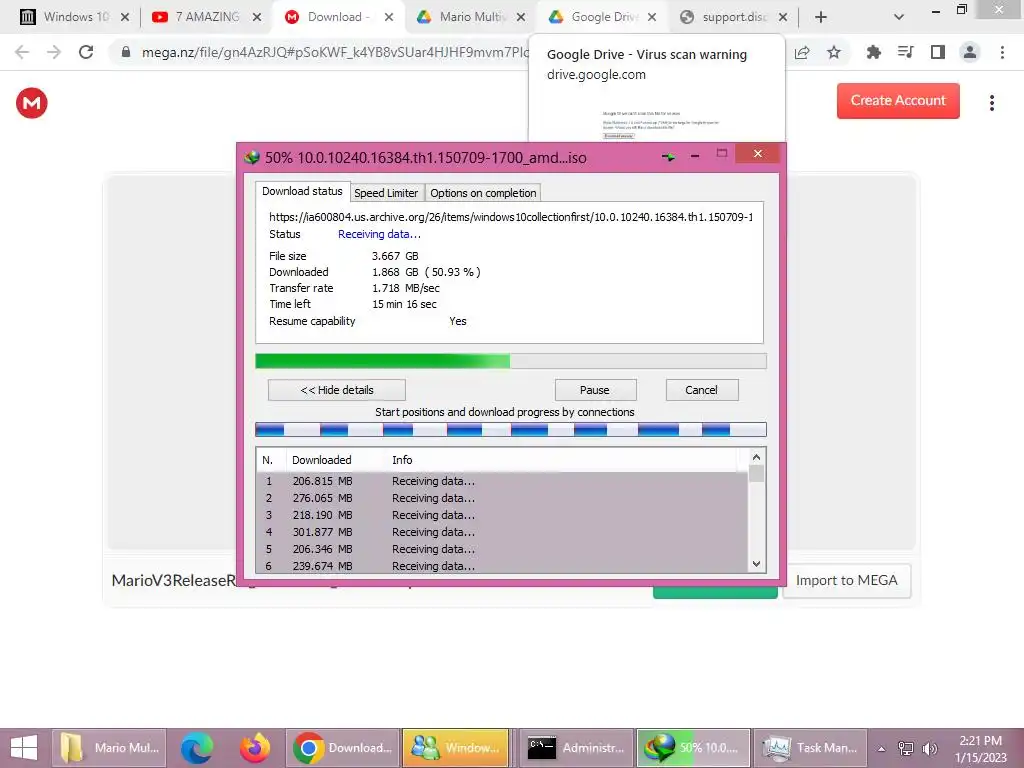Click the Info column header
Screen dimensions: 1024x768
402,460
